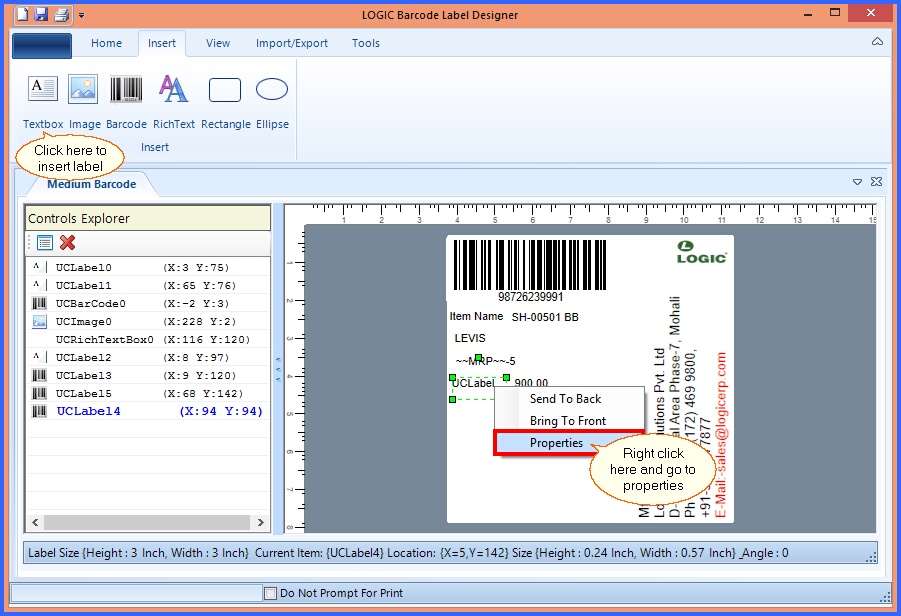This screenshot has height=616, width=901.
Task: Select the LEVIS text on the label
Action: tap(469, 338)
